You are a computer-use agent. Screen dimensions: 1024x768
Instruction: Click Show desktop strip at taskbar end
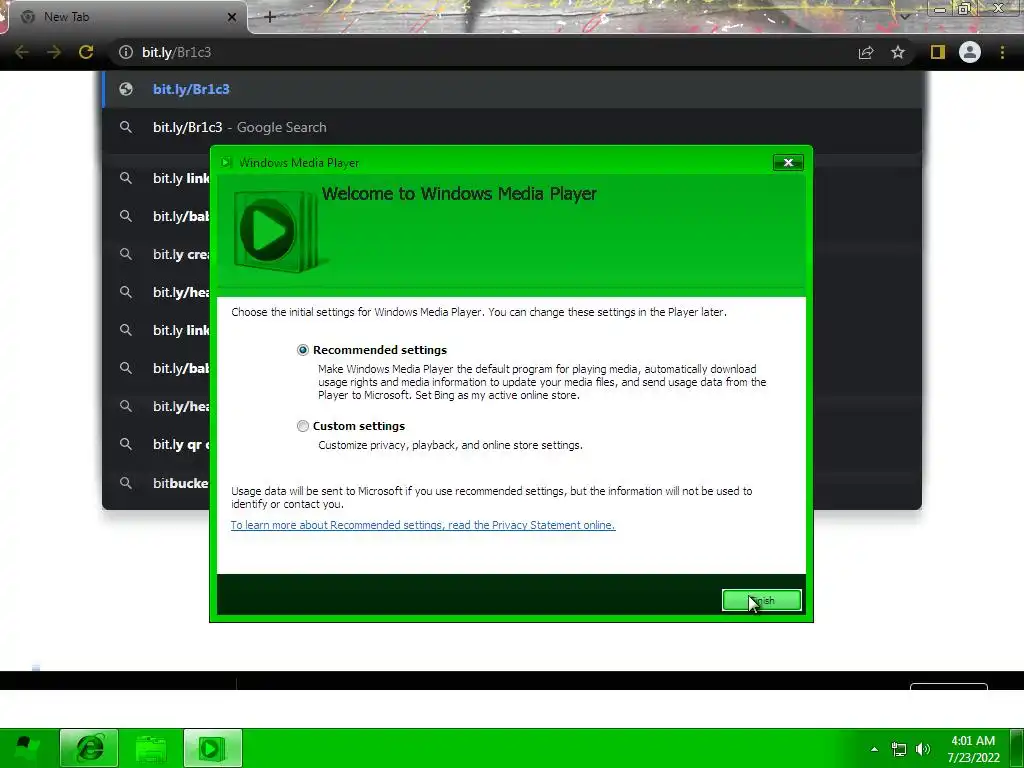1017,748
